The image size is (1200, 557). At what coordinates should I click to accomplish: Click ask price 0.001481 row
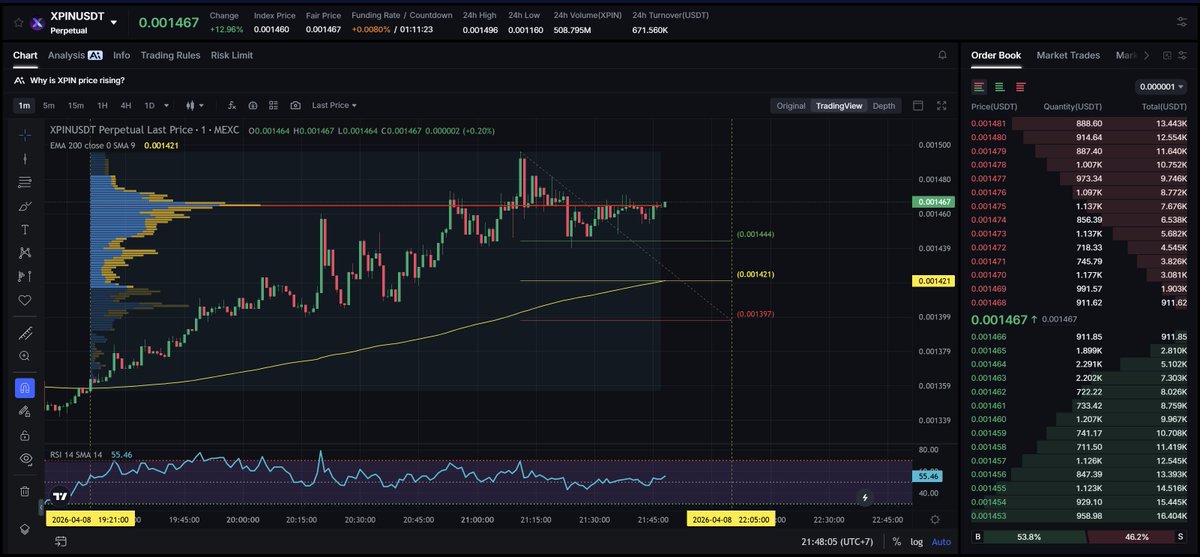coord(1079,123)
